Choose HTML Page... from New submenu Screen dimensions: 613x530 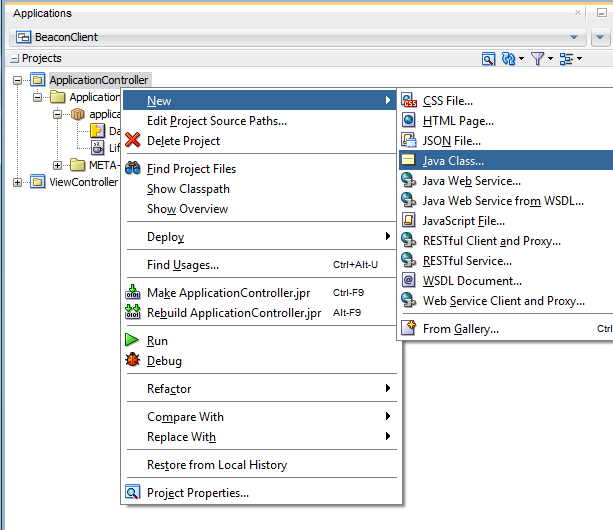coord(506,120)
